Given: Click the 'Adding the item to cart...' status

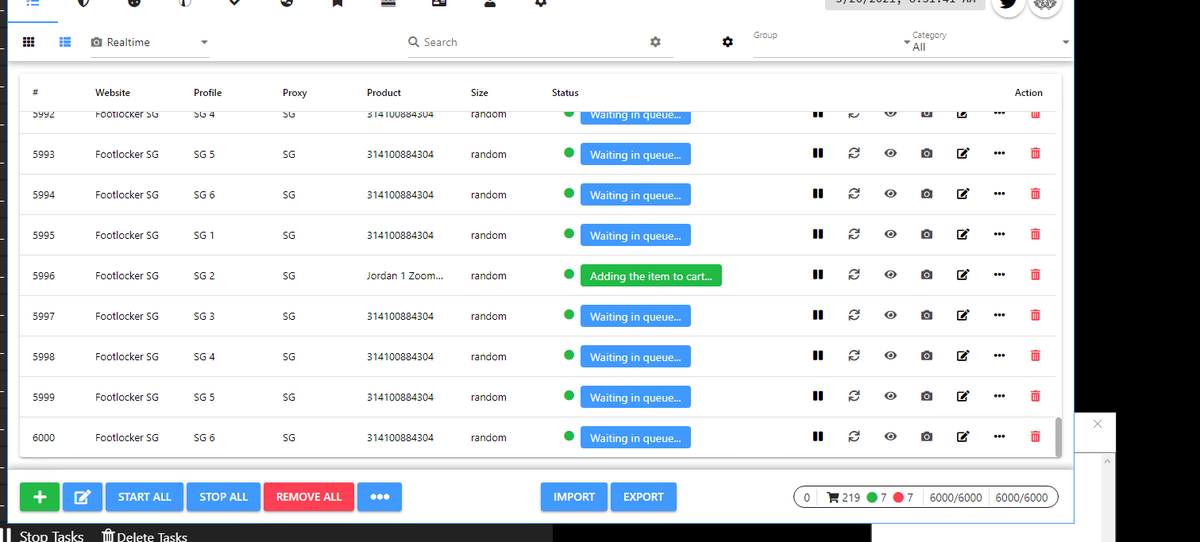Looking at the screenshot, I should coord(651,276).
